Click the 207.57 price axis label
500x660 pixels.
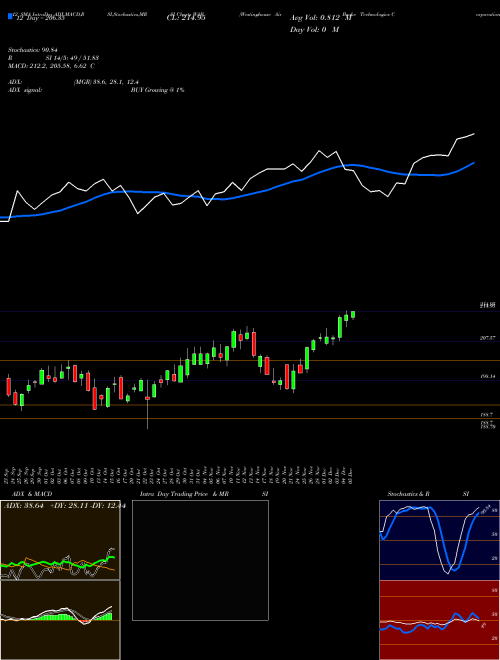(x=487, y=338)
